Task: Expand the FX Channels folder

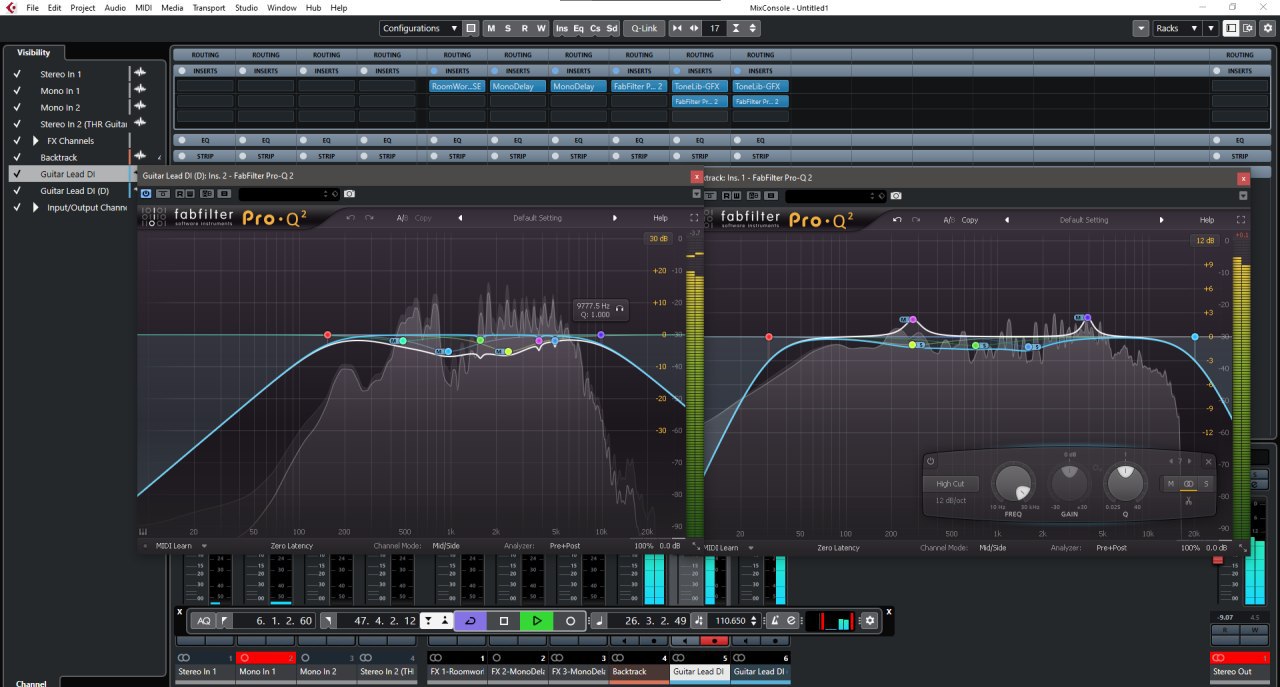Action: point(37,141)
